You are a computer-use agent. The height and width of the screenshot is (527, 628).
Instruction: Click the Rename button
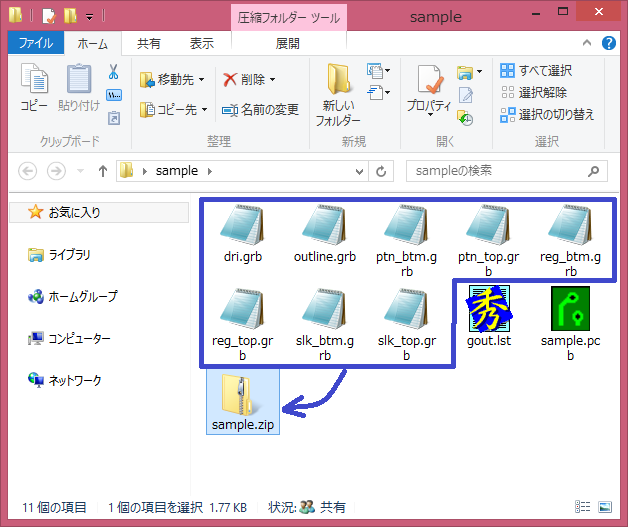click(260, 109)
